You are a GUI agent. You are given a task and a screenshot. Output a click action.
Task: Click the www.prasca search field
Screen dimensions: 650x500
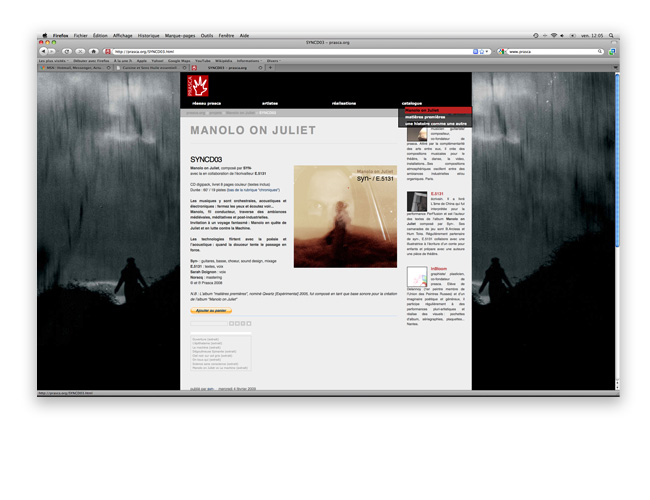tap(552, 52)
